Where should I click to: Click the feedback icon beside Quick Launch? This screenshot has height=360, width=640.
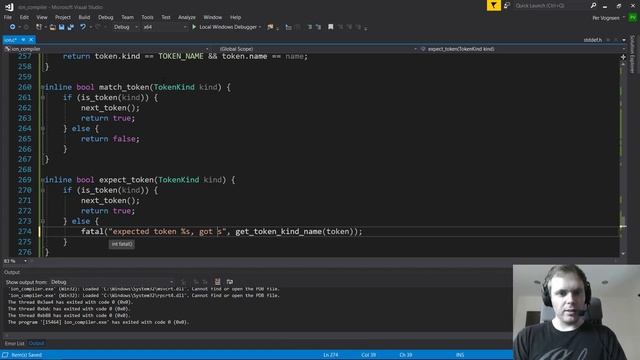[x=507, y=5]
